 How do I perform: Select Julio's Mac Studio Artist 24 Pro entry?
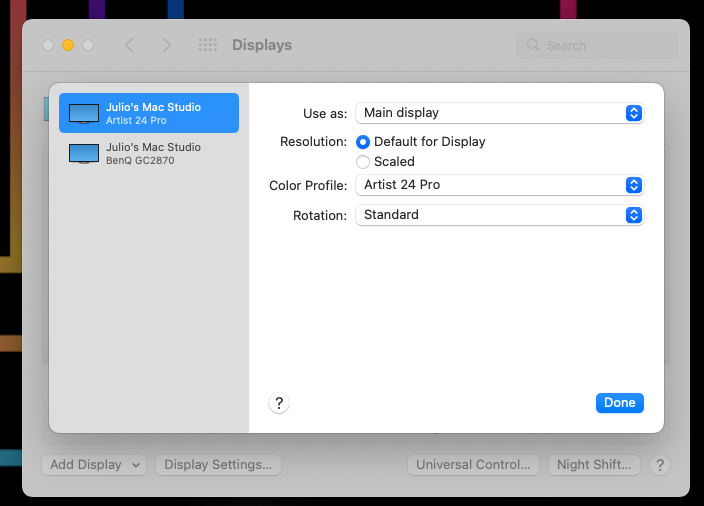pyautogui.click(x=149, y=113)
